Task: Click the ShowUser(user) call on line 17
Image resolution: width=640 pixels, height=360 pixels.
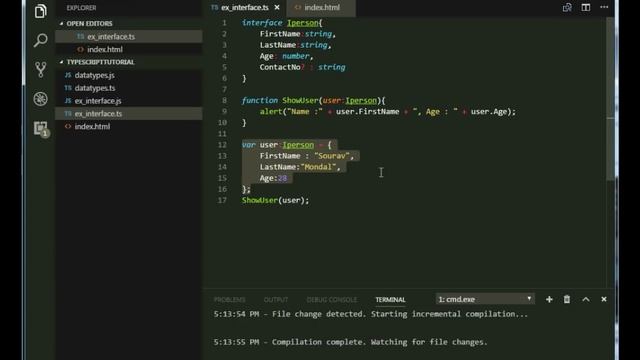Action: [276, 200]
